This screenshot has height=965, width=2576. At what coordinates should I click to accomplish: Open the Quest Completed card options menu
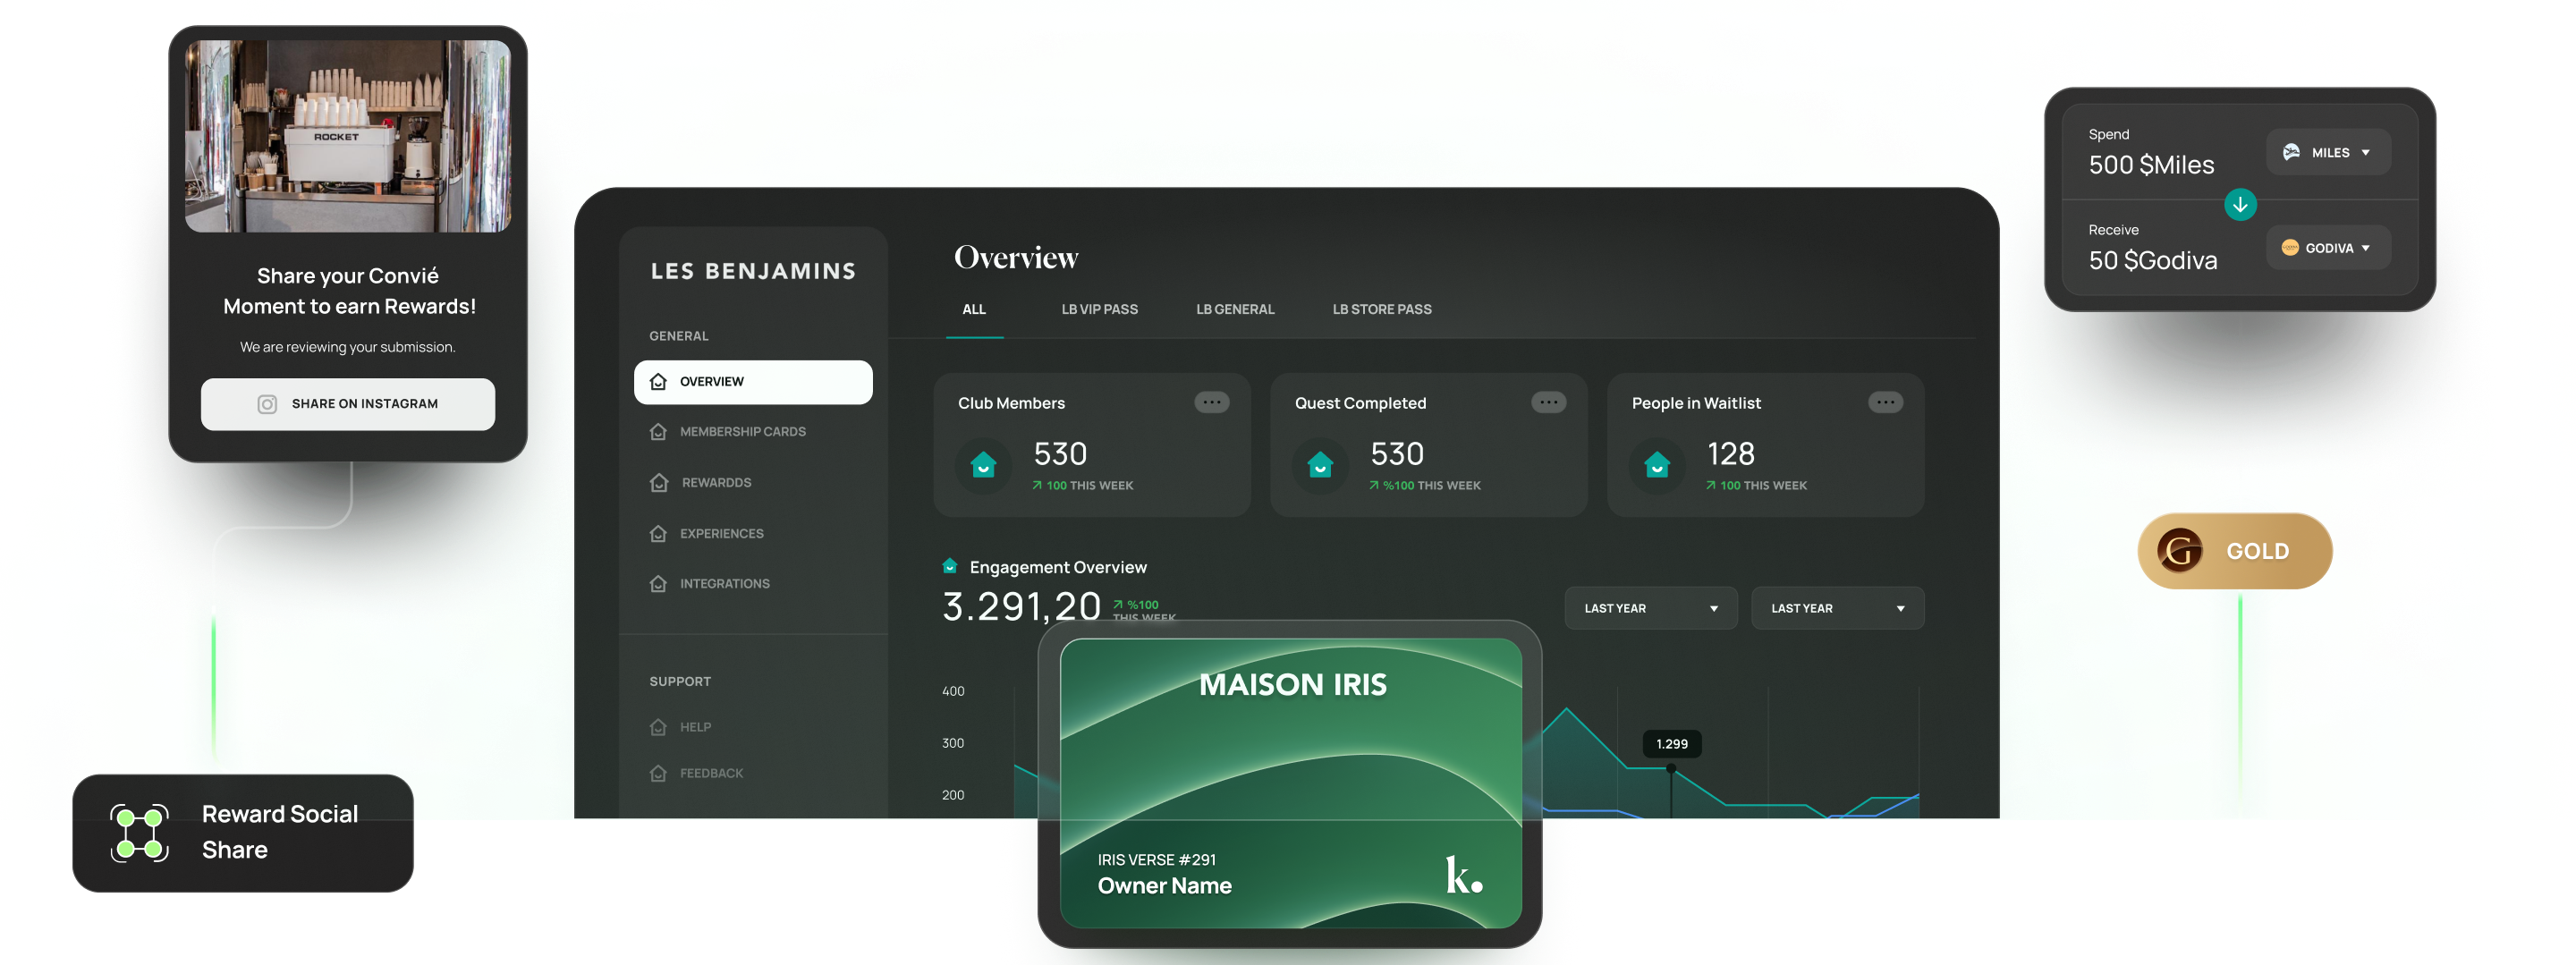point(1548,403)
